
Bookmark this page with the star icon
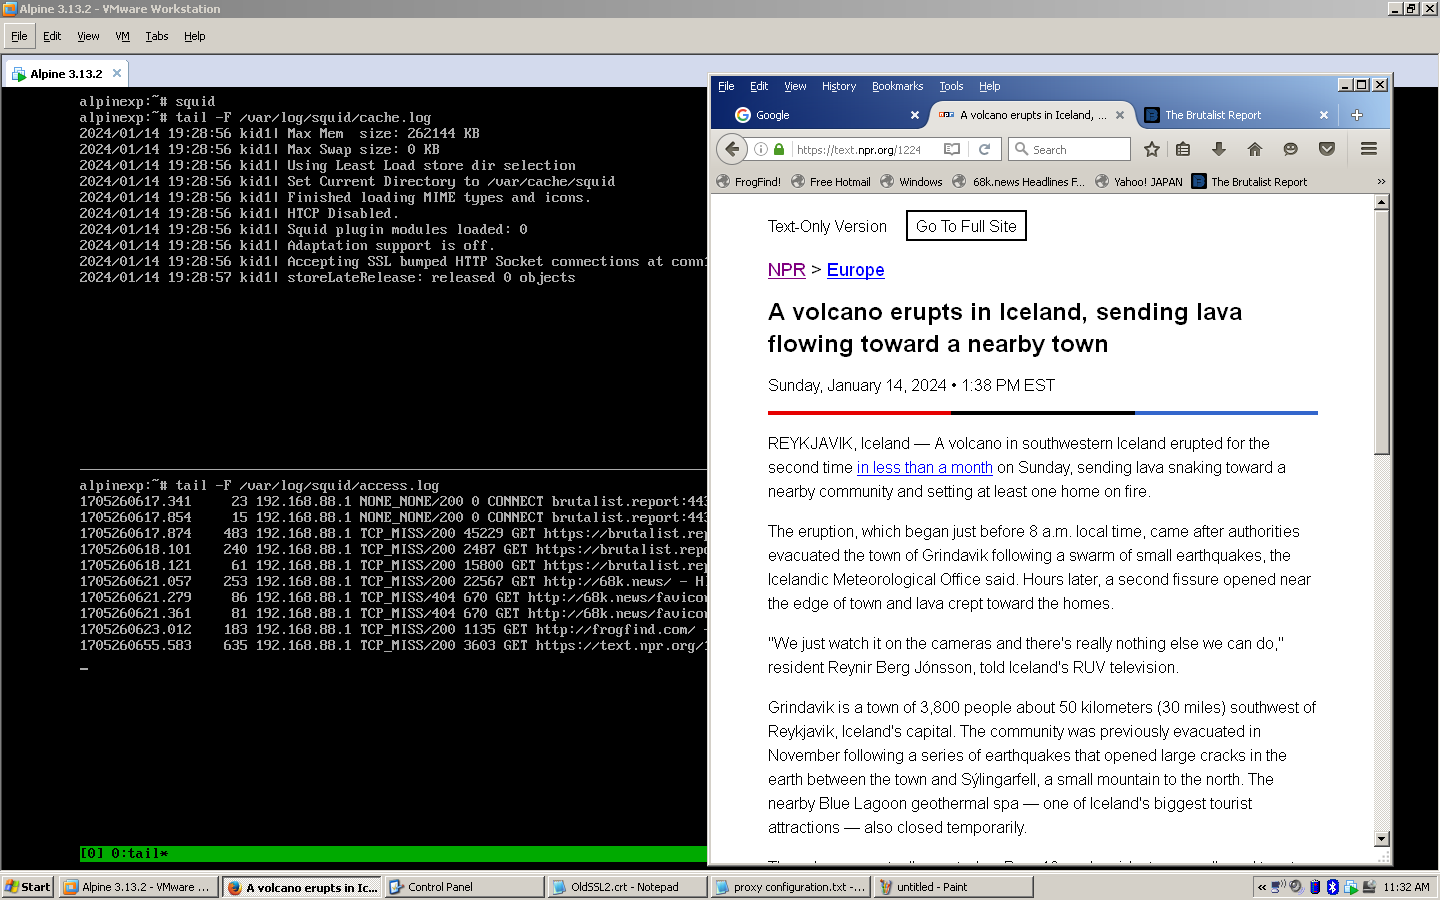(1152, 149)
